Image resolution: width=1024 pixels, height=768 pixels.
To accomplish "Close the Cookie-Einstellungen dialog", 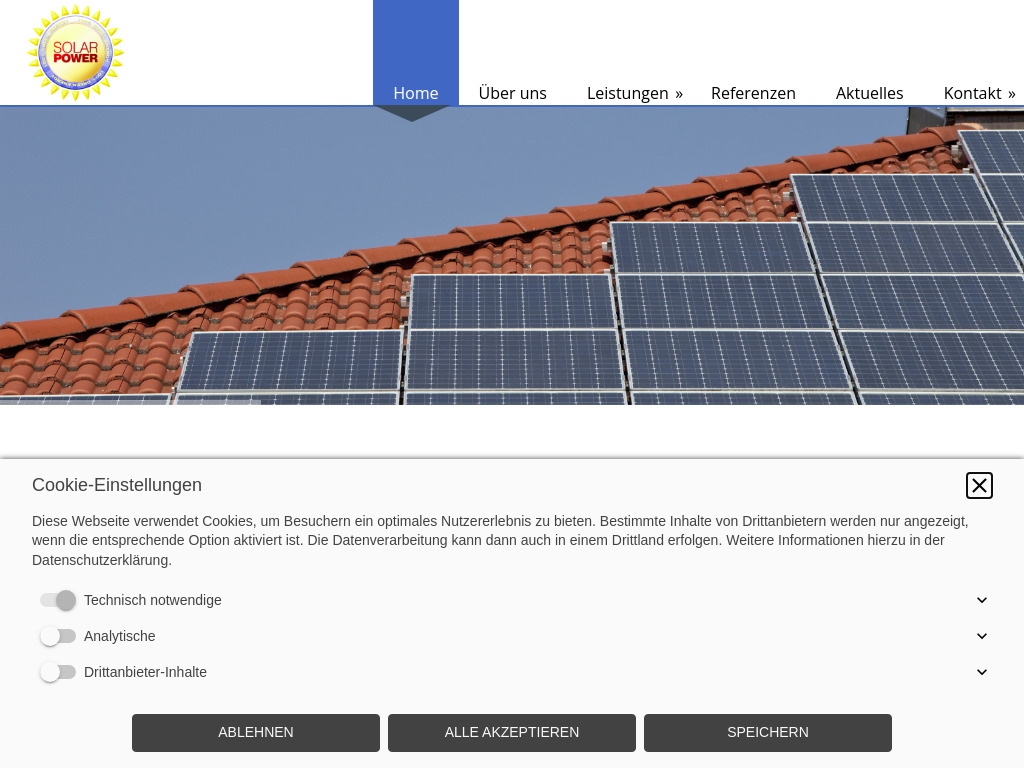I will click(979, 485).
